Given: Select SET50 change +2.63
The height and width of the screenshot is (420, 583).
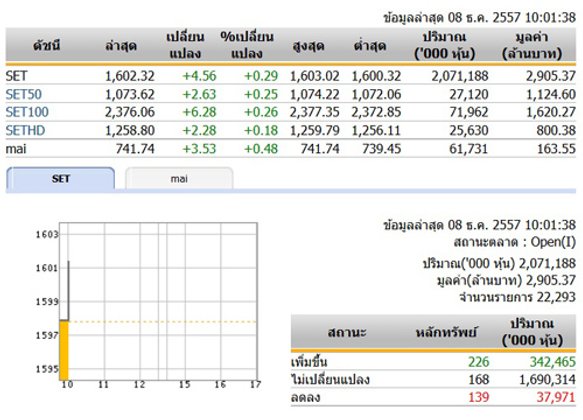Looking at the screenshot, I should [x=199, y=94].
